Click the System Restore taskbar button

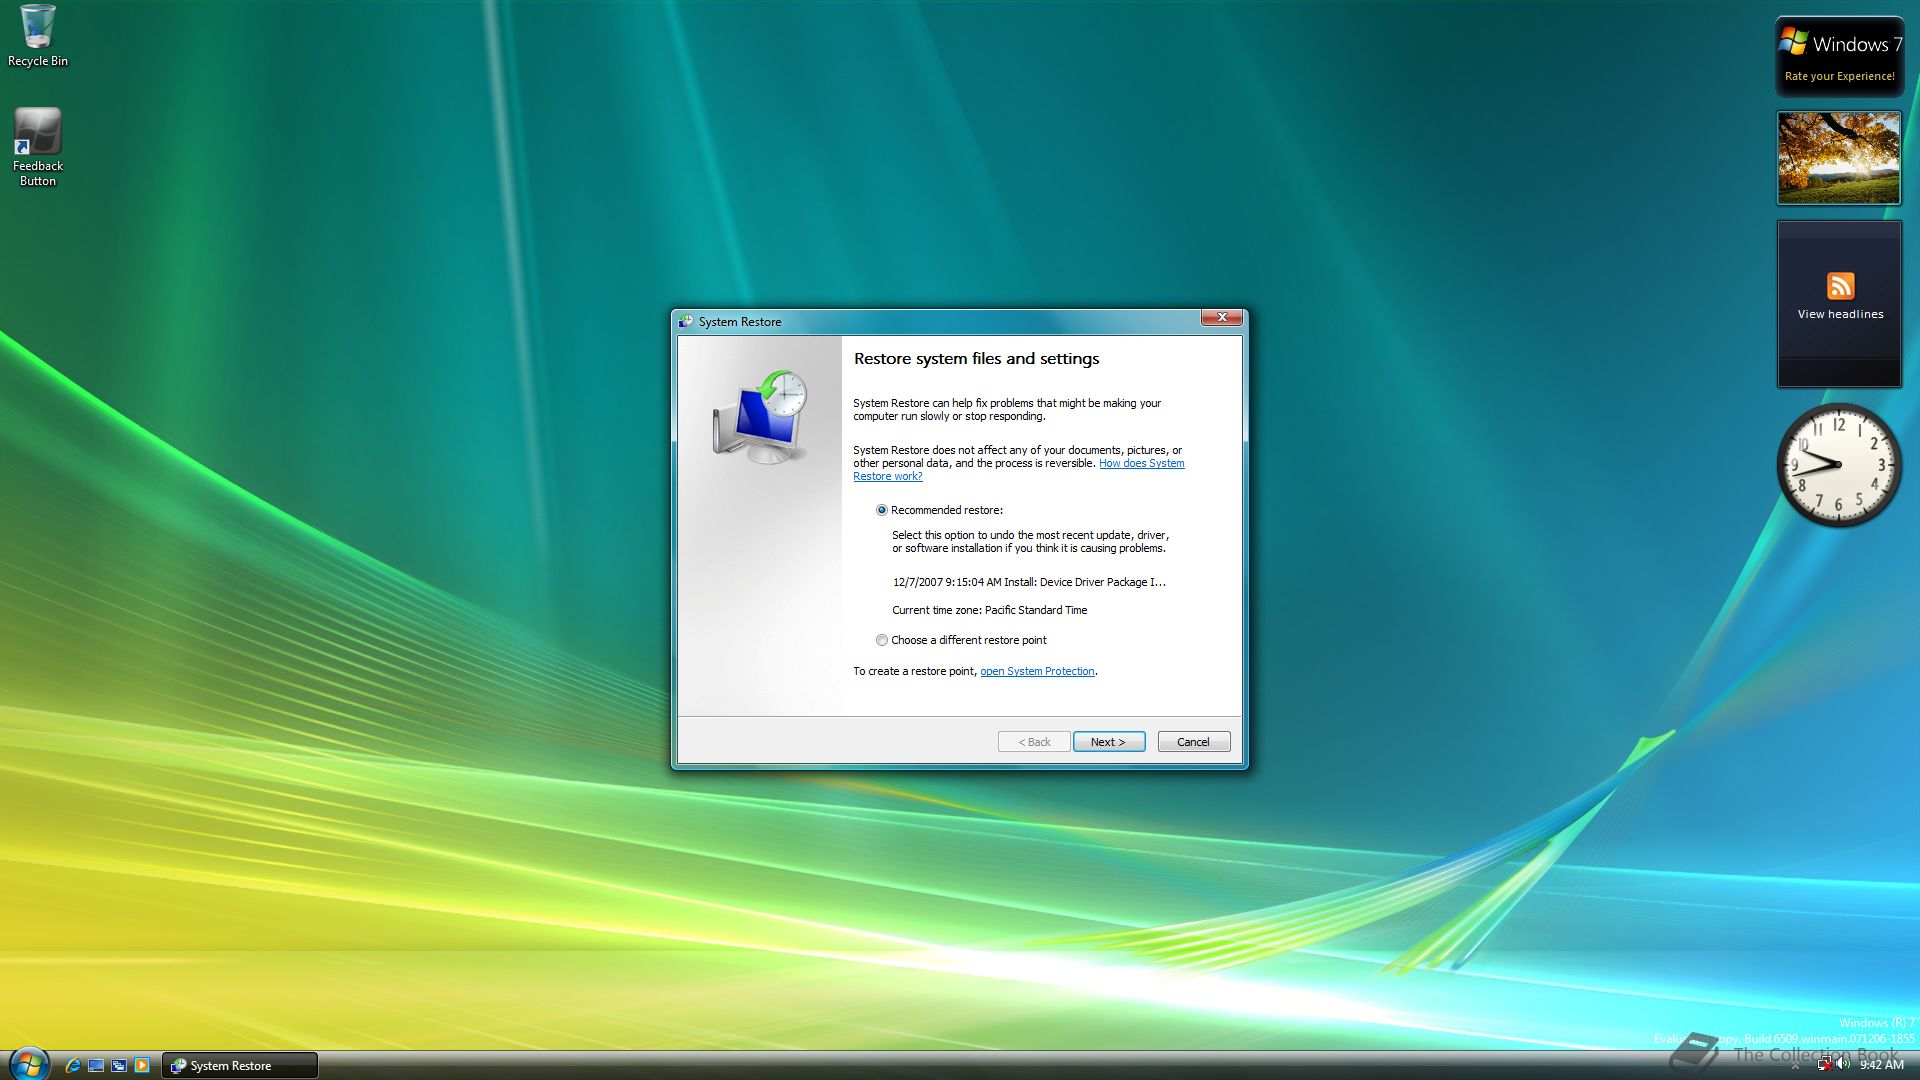pyautogui.click(x=240, y=1065)
